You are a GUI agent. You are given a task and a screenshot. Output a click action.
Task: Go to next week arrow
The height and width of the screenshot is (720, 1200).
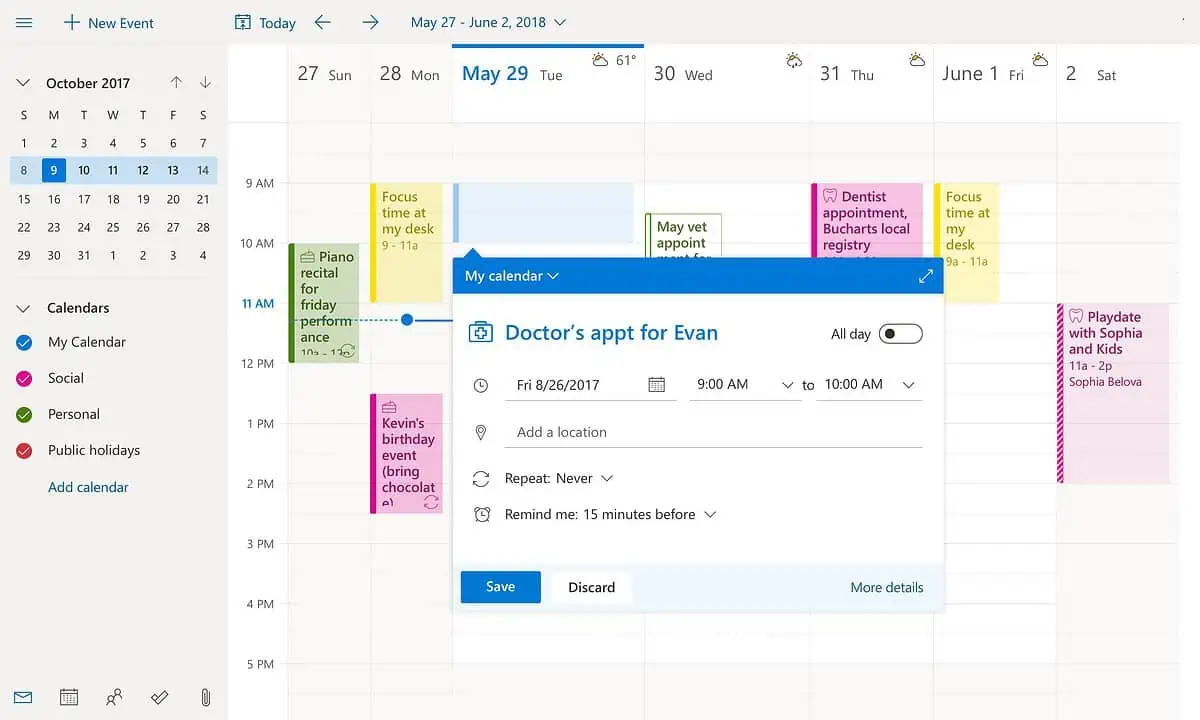(x=370, y=22)
